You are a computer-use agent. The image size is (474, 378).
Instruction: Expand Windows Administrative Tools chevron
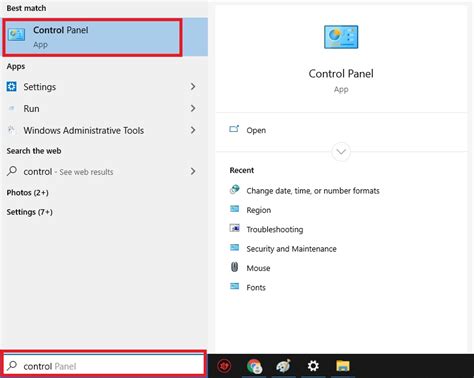point(193,130)
